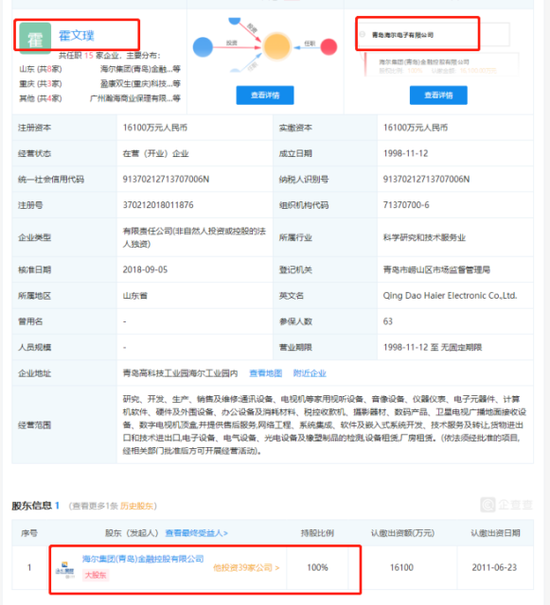This screenshot has width=550, height=605.
Task: Select 科学研究和技术服务业 industry value
Action: point(424,237)
